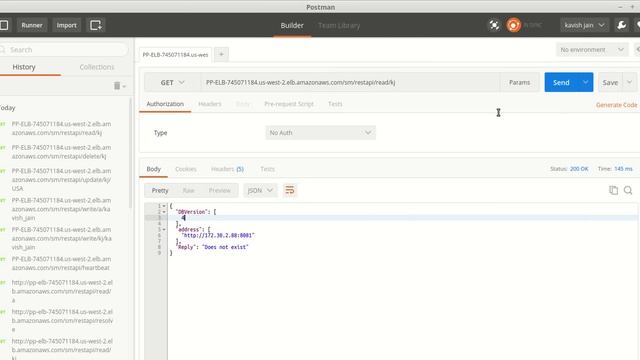The height and width of the screenshot is (360, 640).
Task: Open settings via the wrench icon
Action: [621, 25]
